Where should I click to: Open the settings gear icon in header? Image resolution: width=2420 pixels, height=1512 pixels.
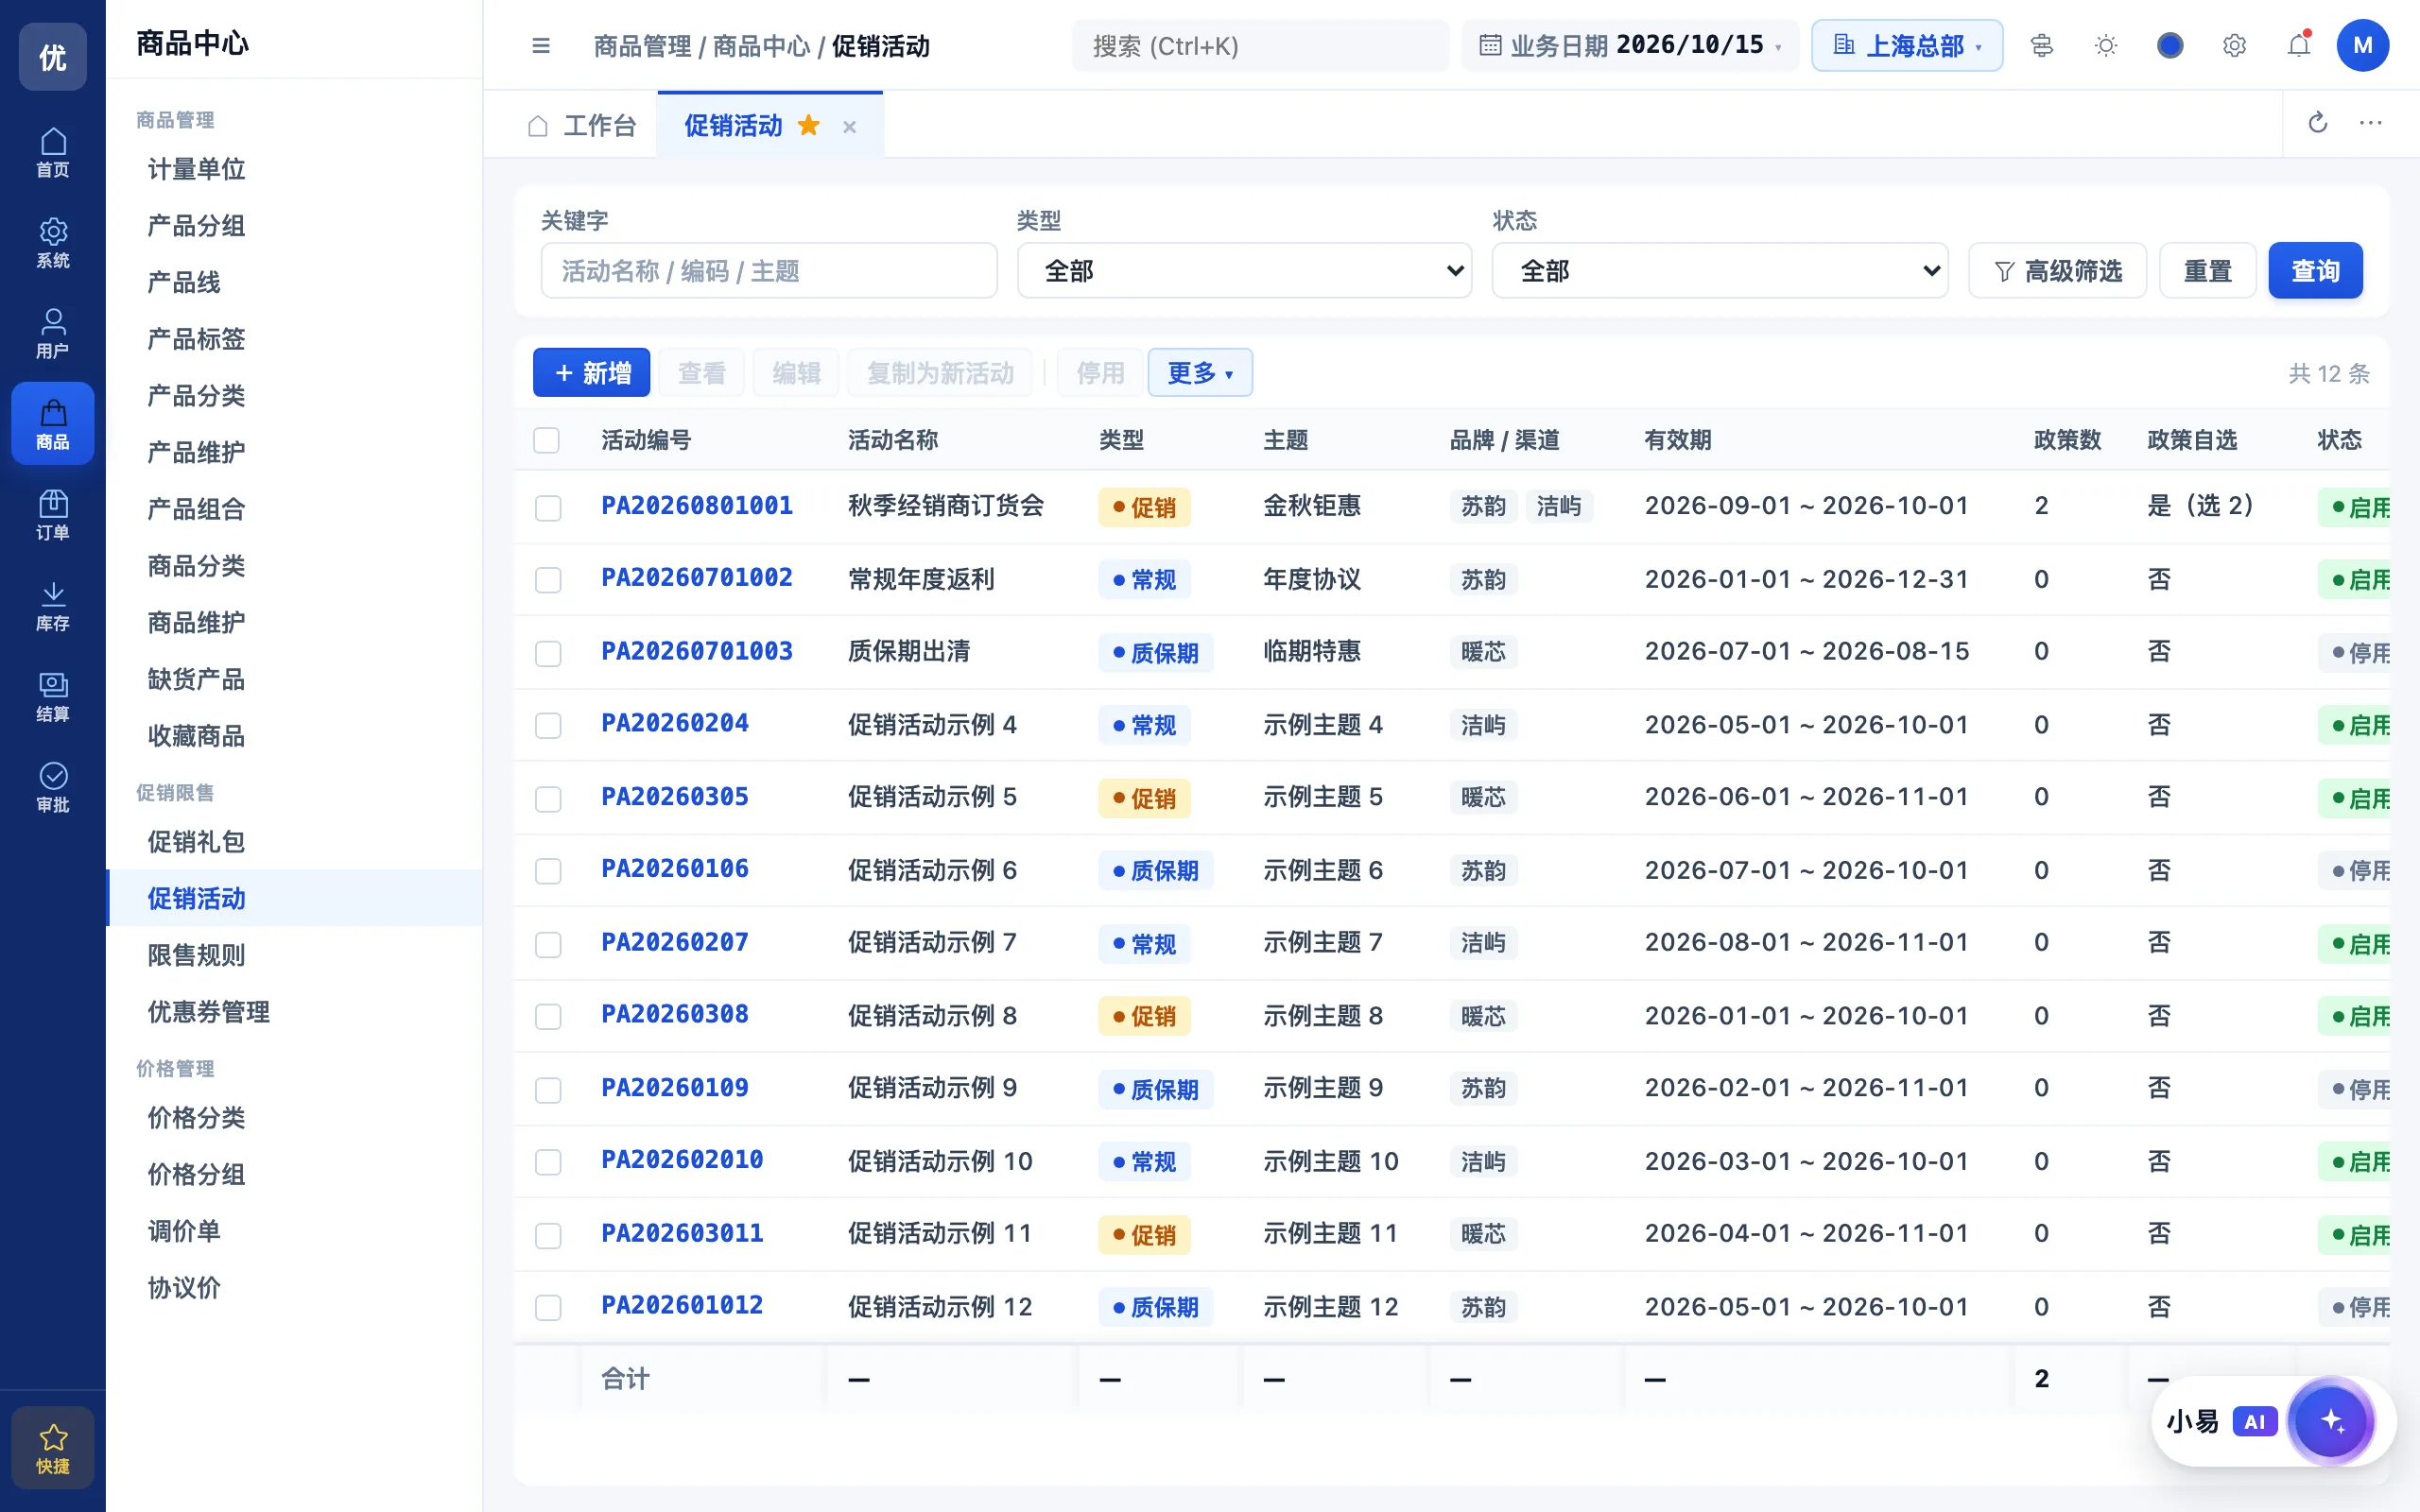[x=2235, y=46]
